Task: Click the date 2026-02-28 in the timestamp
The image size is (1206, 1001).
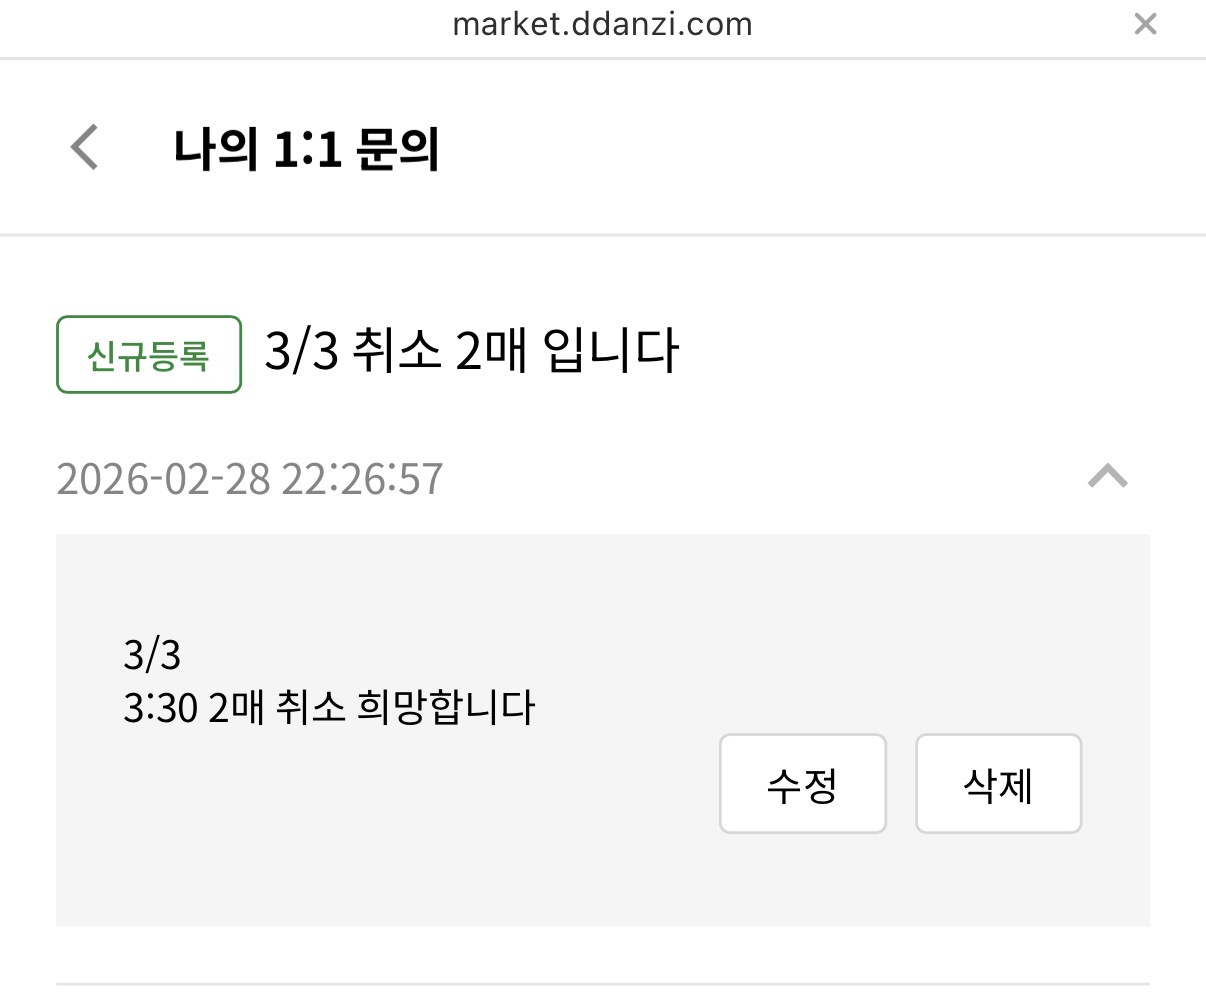Action: coord(163,479)
